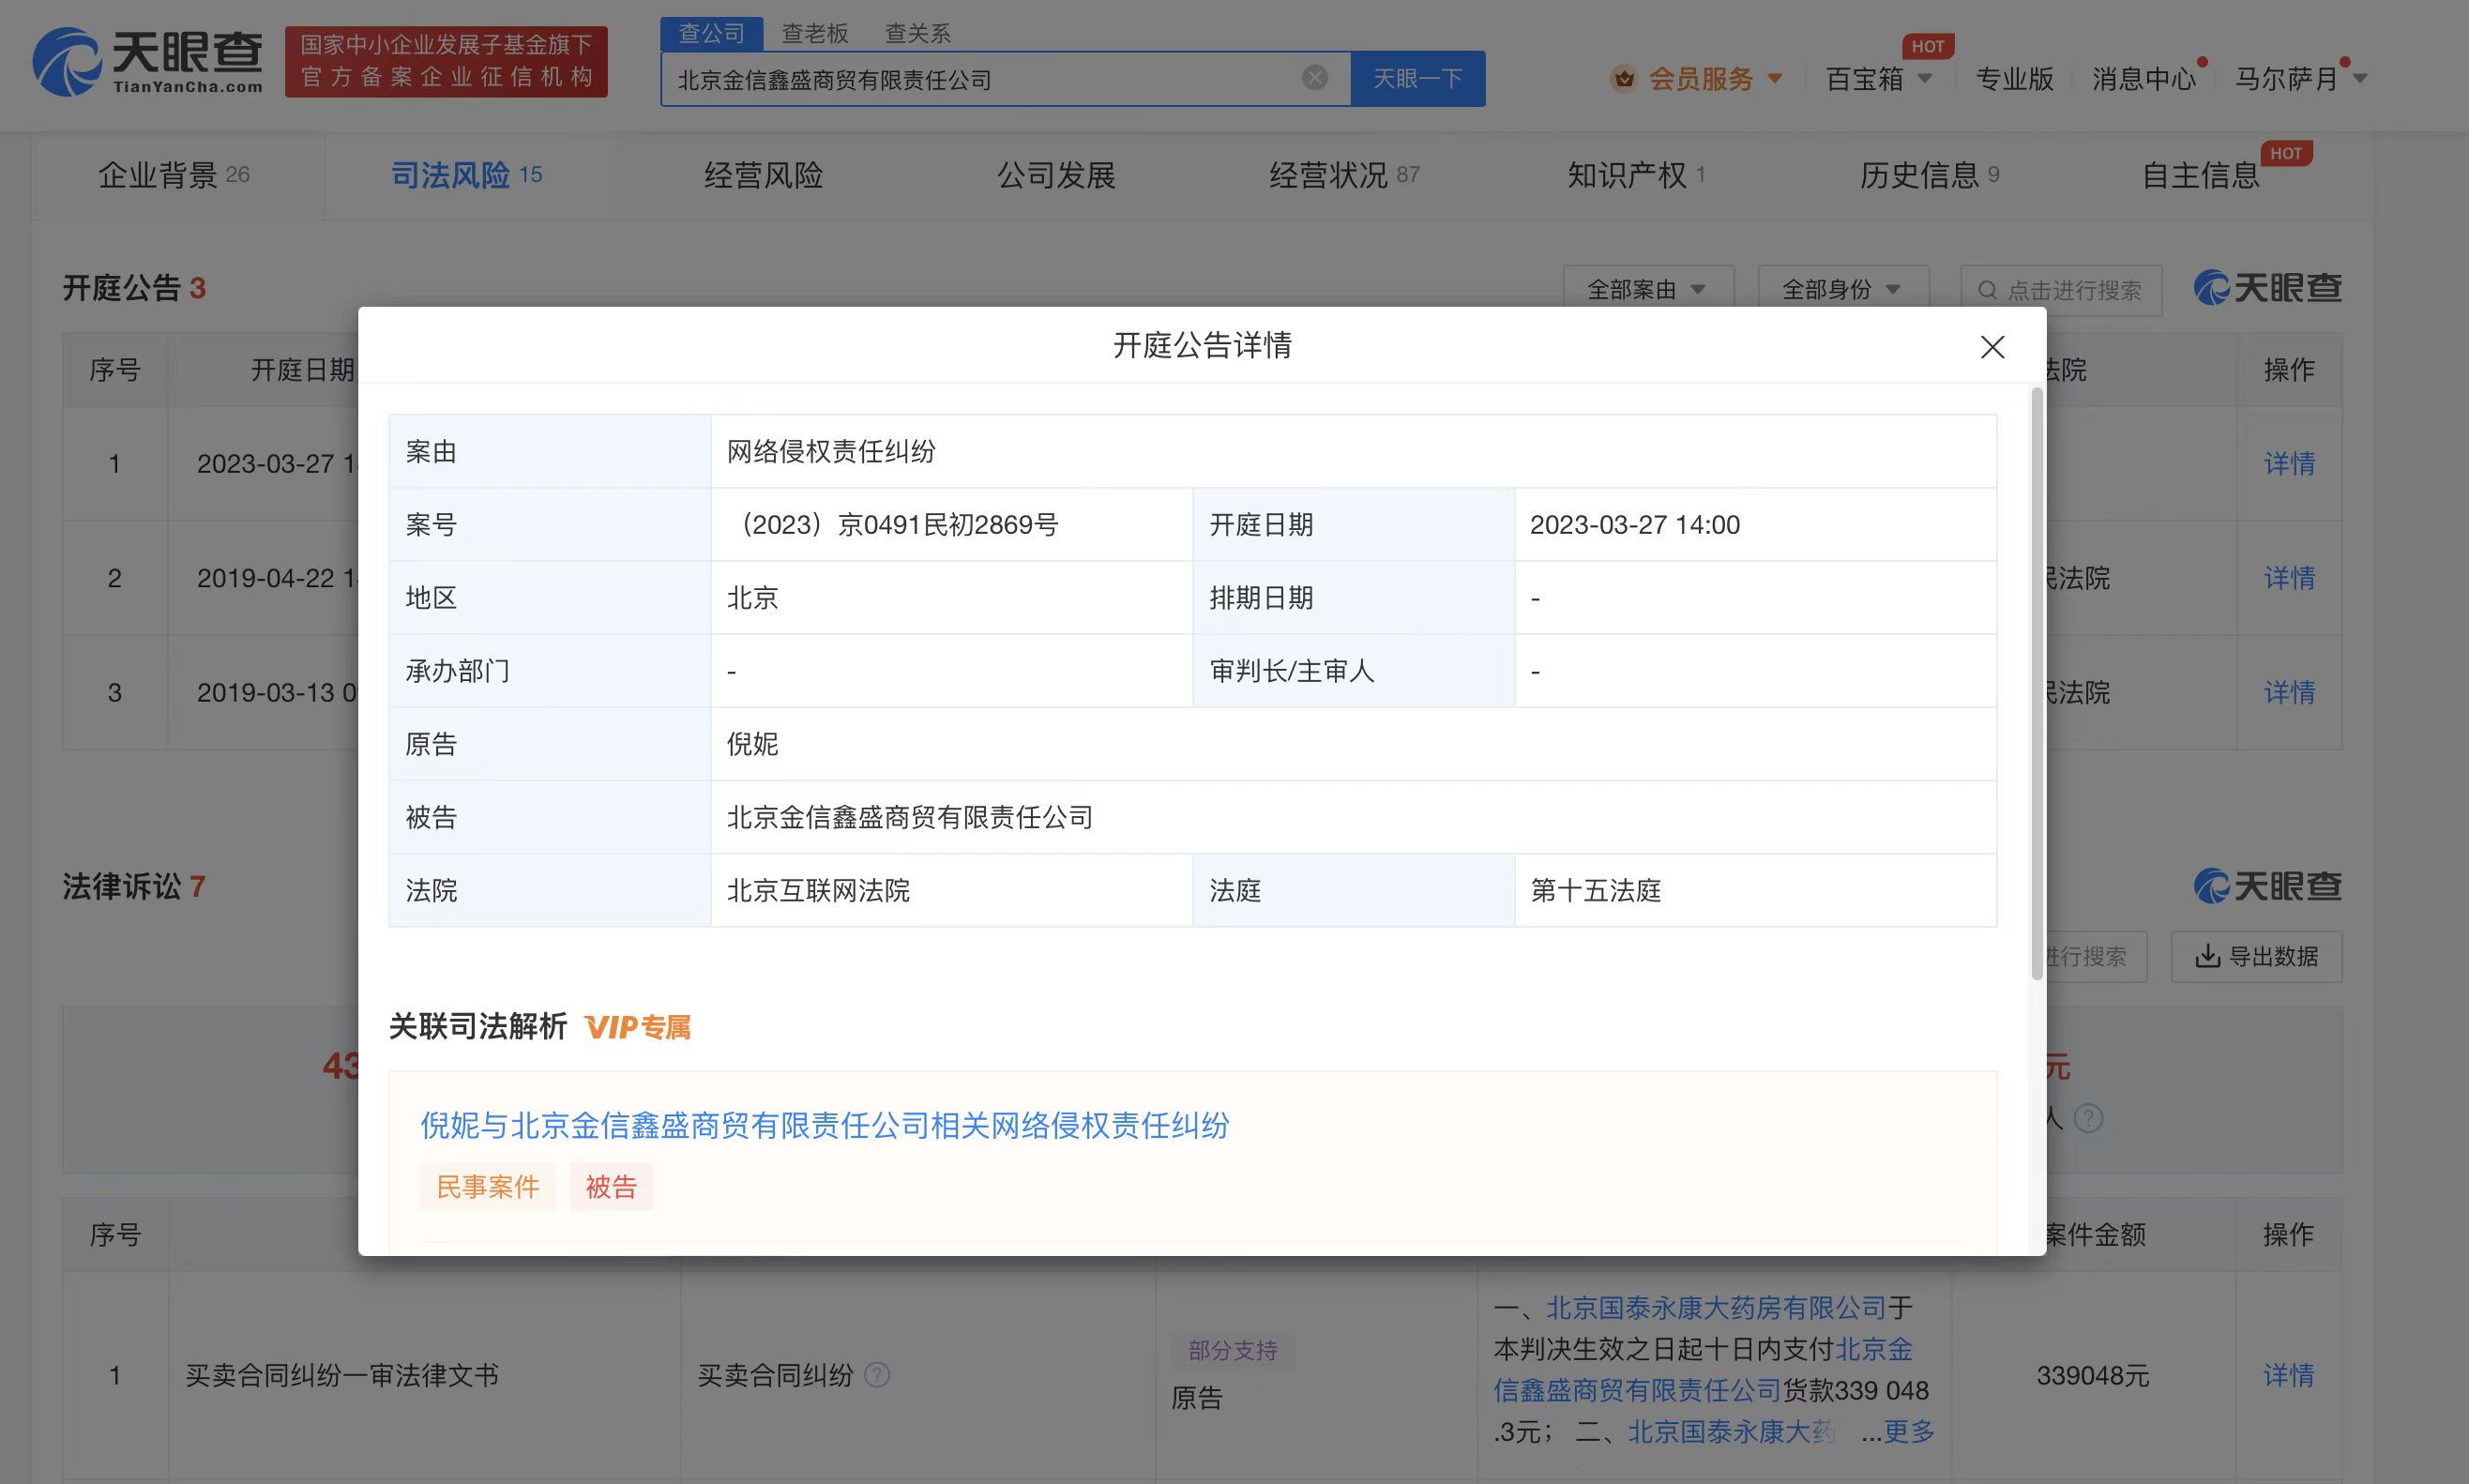
Task: Click 详情 for row 1 of 开庭公告
Action: [x=2289, y=463]
